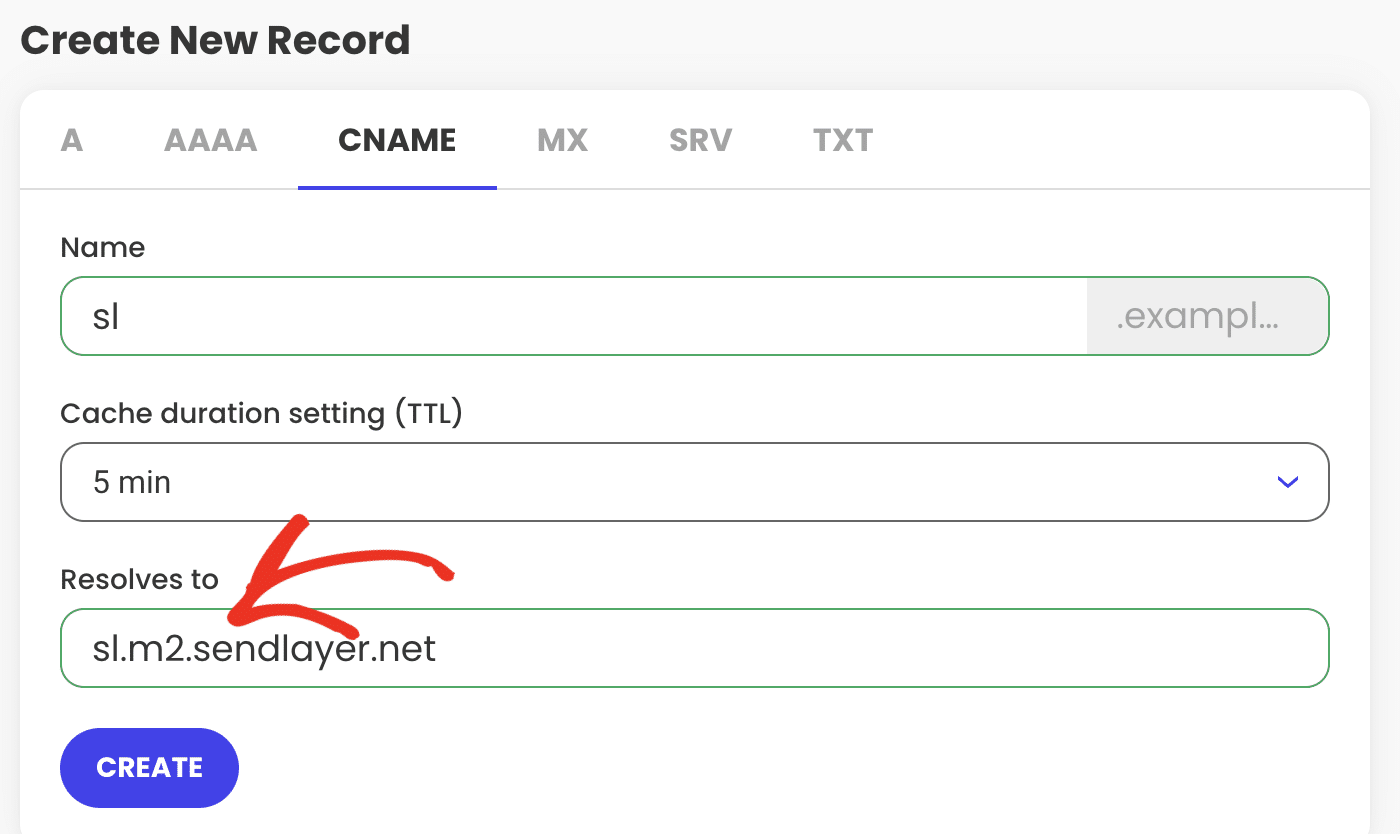1400x834 pixels.
Task: Click the Resolves to input field
Action: 694,648
